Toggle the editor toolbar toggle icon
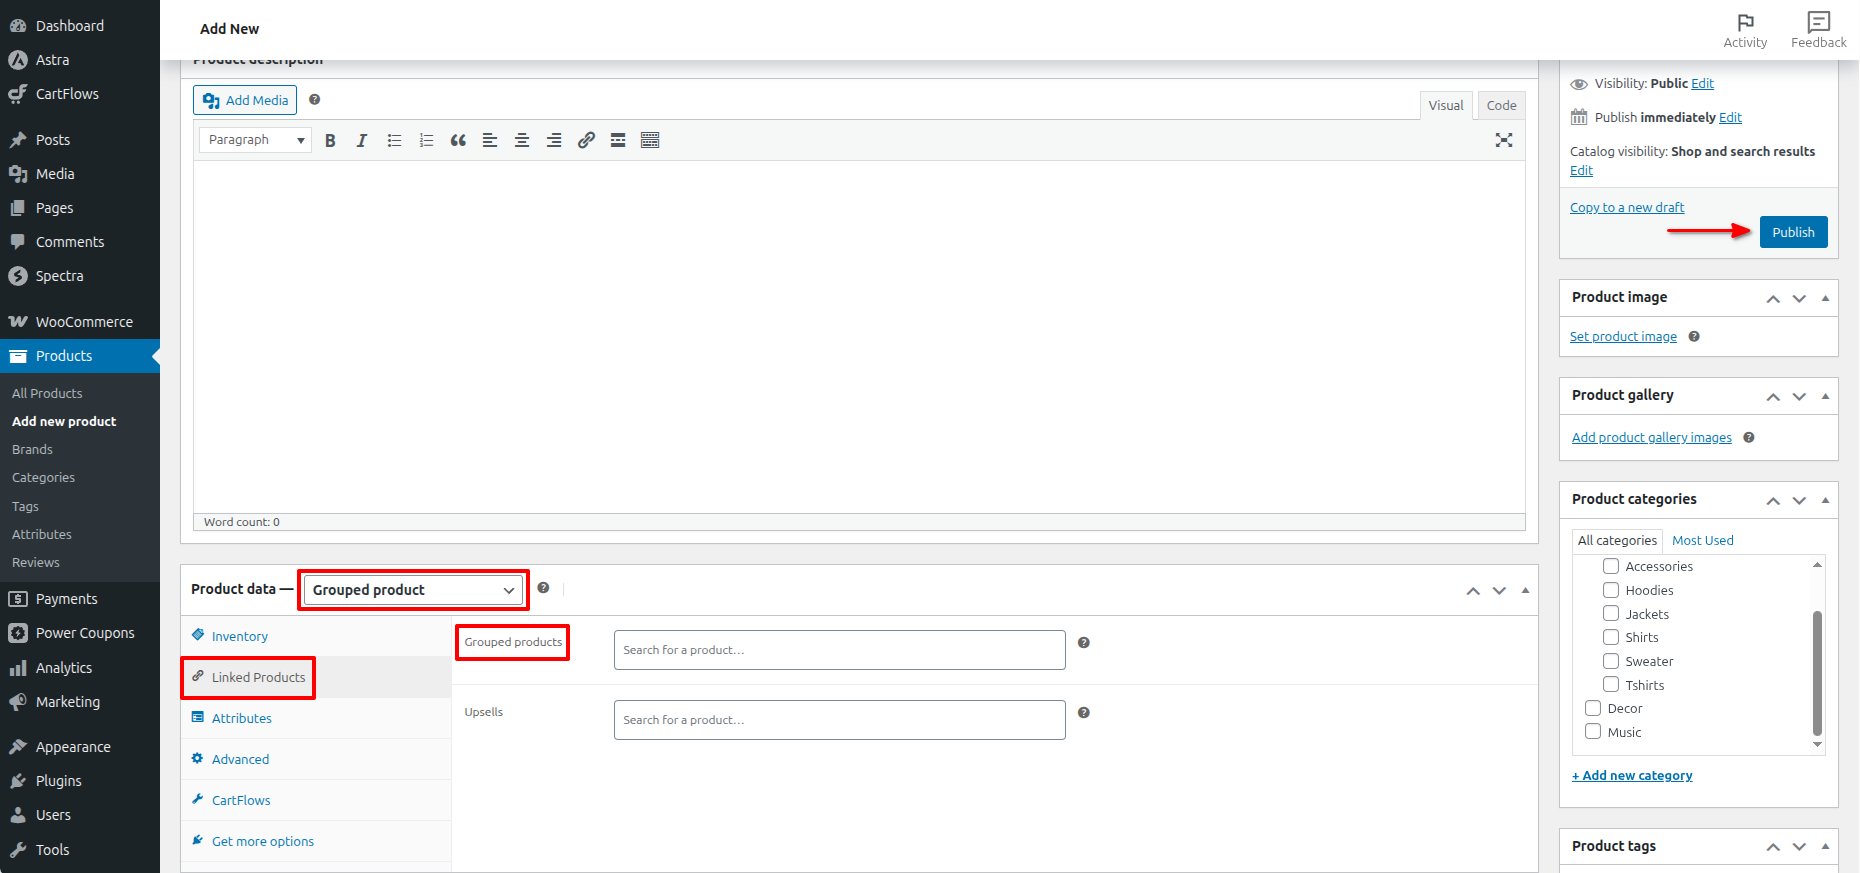Image resolution: width=1860 pixels, height=873 pixels. (650, 141)
